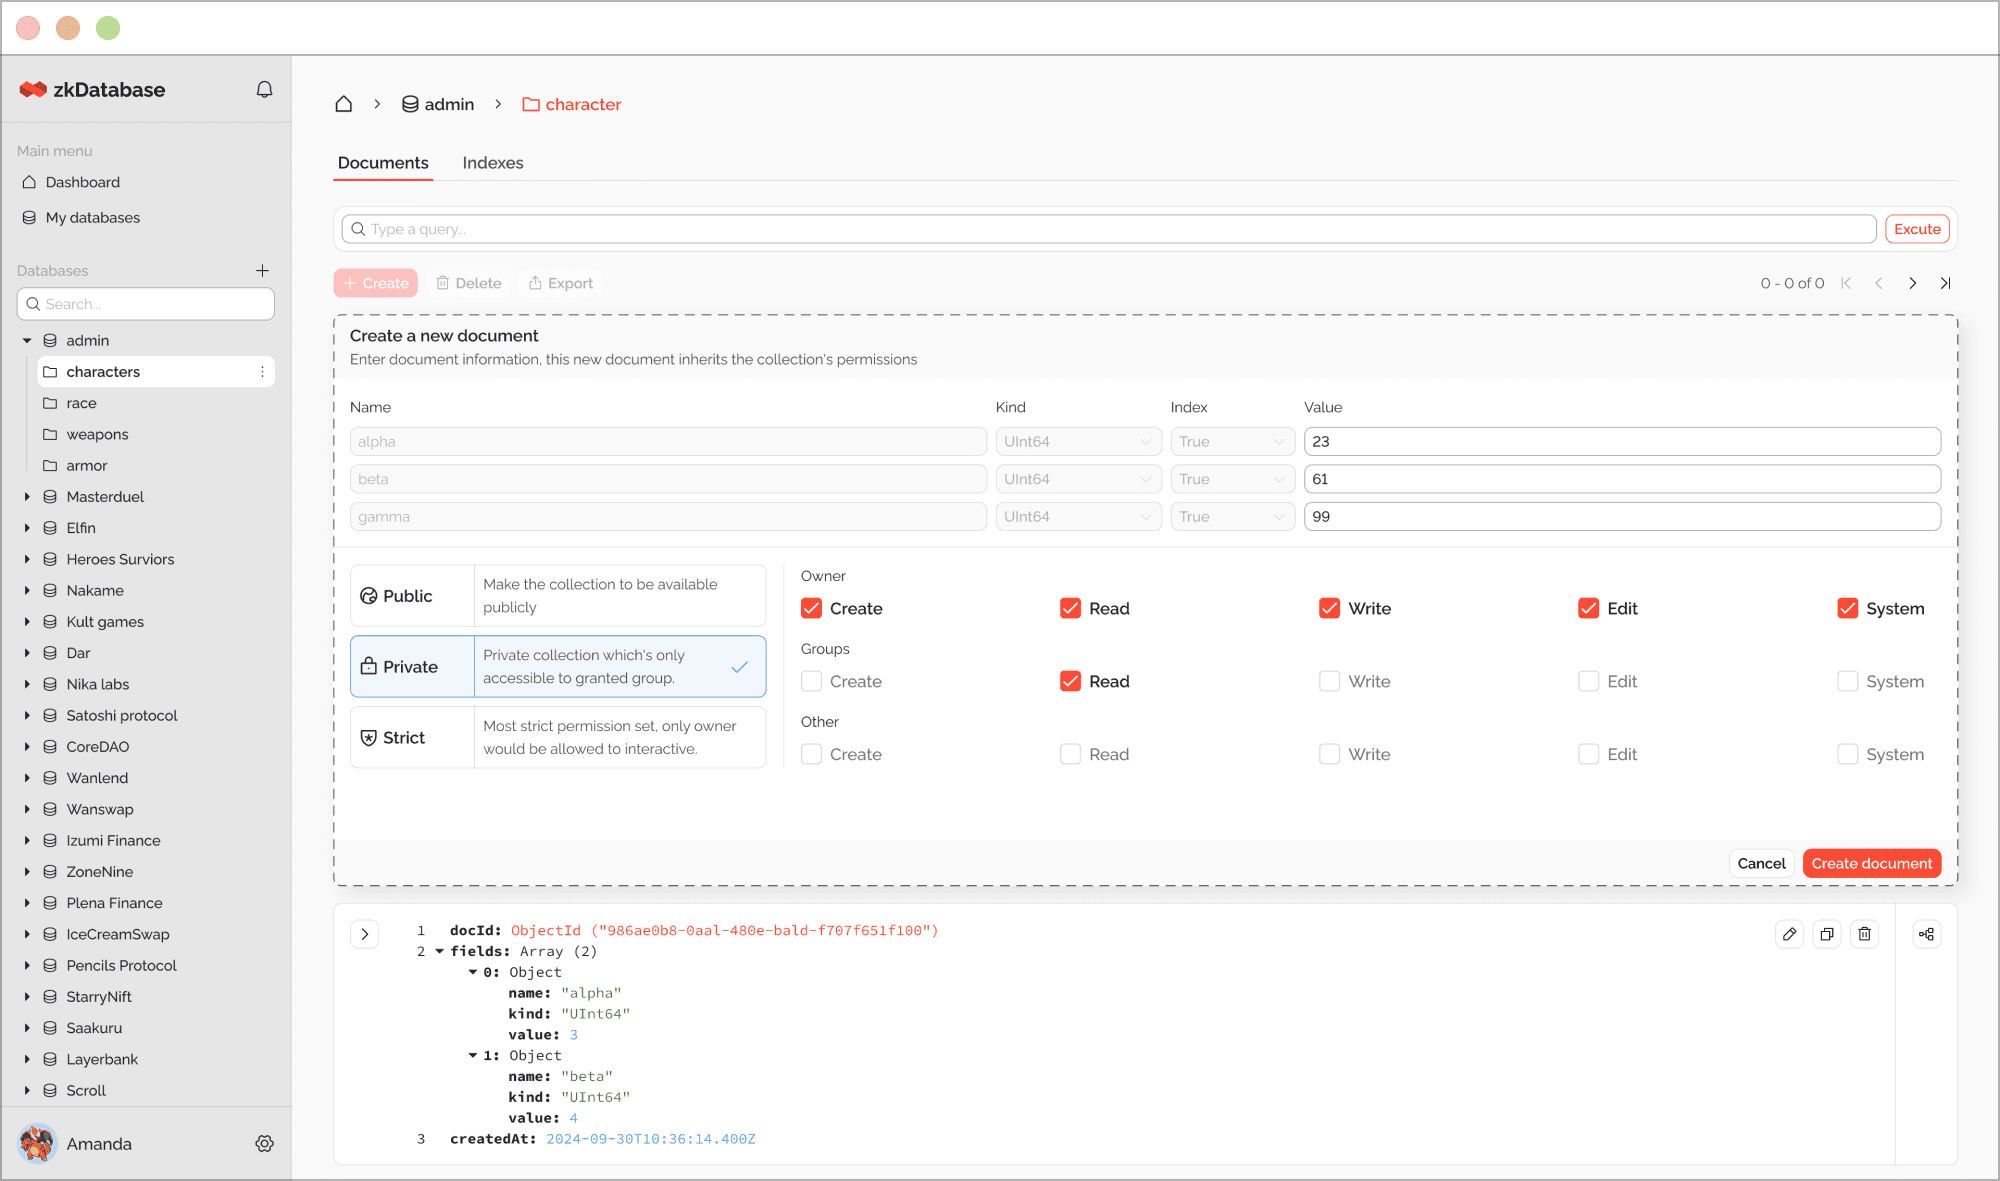Cancel the new document form
The image size is (2000, 1181).
pyautogui.click(x=1761, y=864)
